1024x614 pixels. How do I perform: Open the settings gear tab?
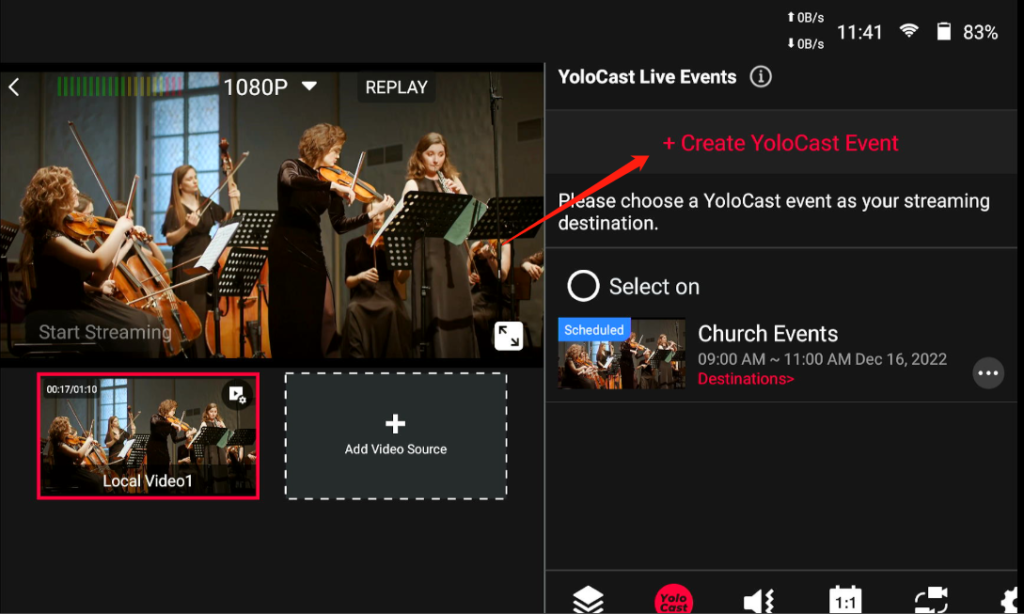[x=1012, y=600]
